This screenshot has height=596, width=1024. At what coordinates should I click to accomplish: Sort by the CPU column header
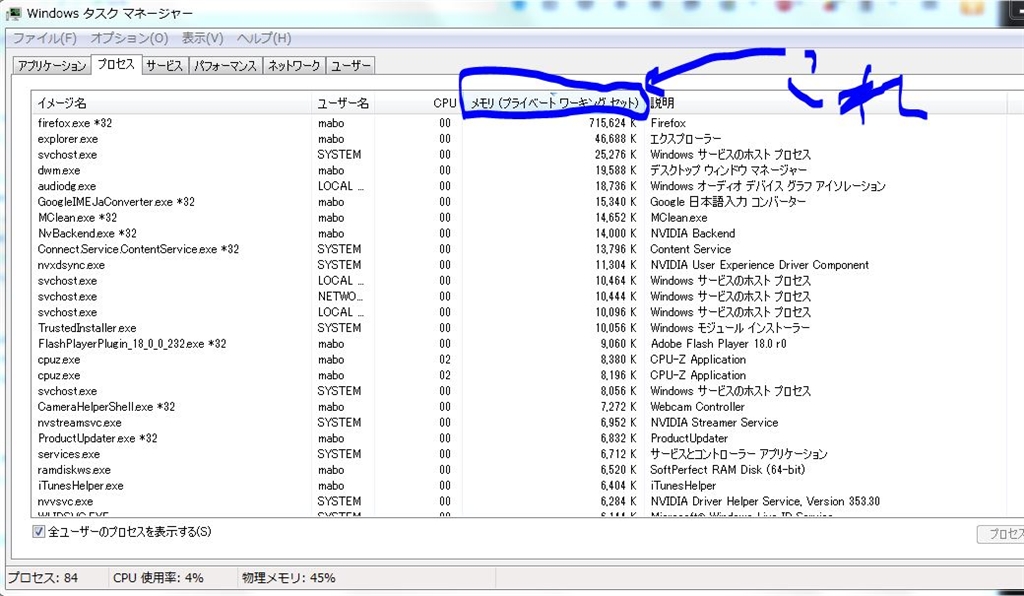coord(419,103)
